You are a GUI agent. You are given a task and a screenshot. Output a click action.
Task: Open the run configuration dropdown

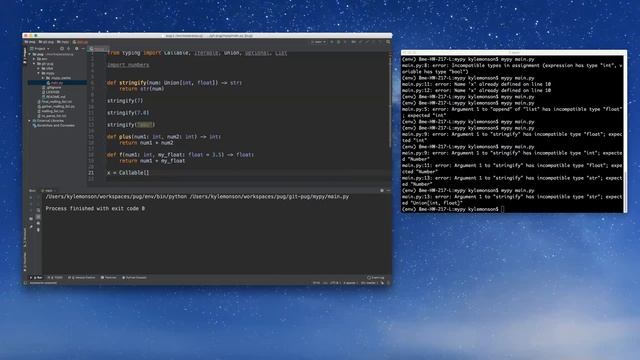318,42
